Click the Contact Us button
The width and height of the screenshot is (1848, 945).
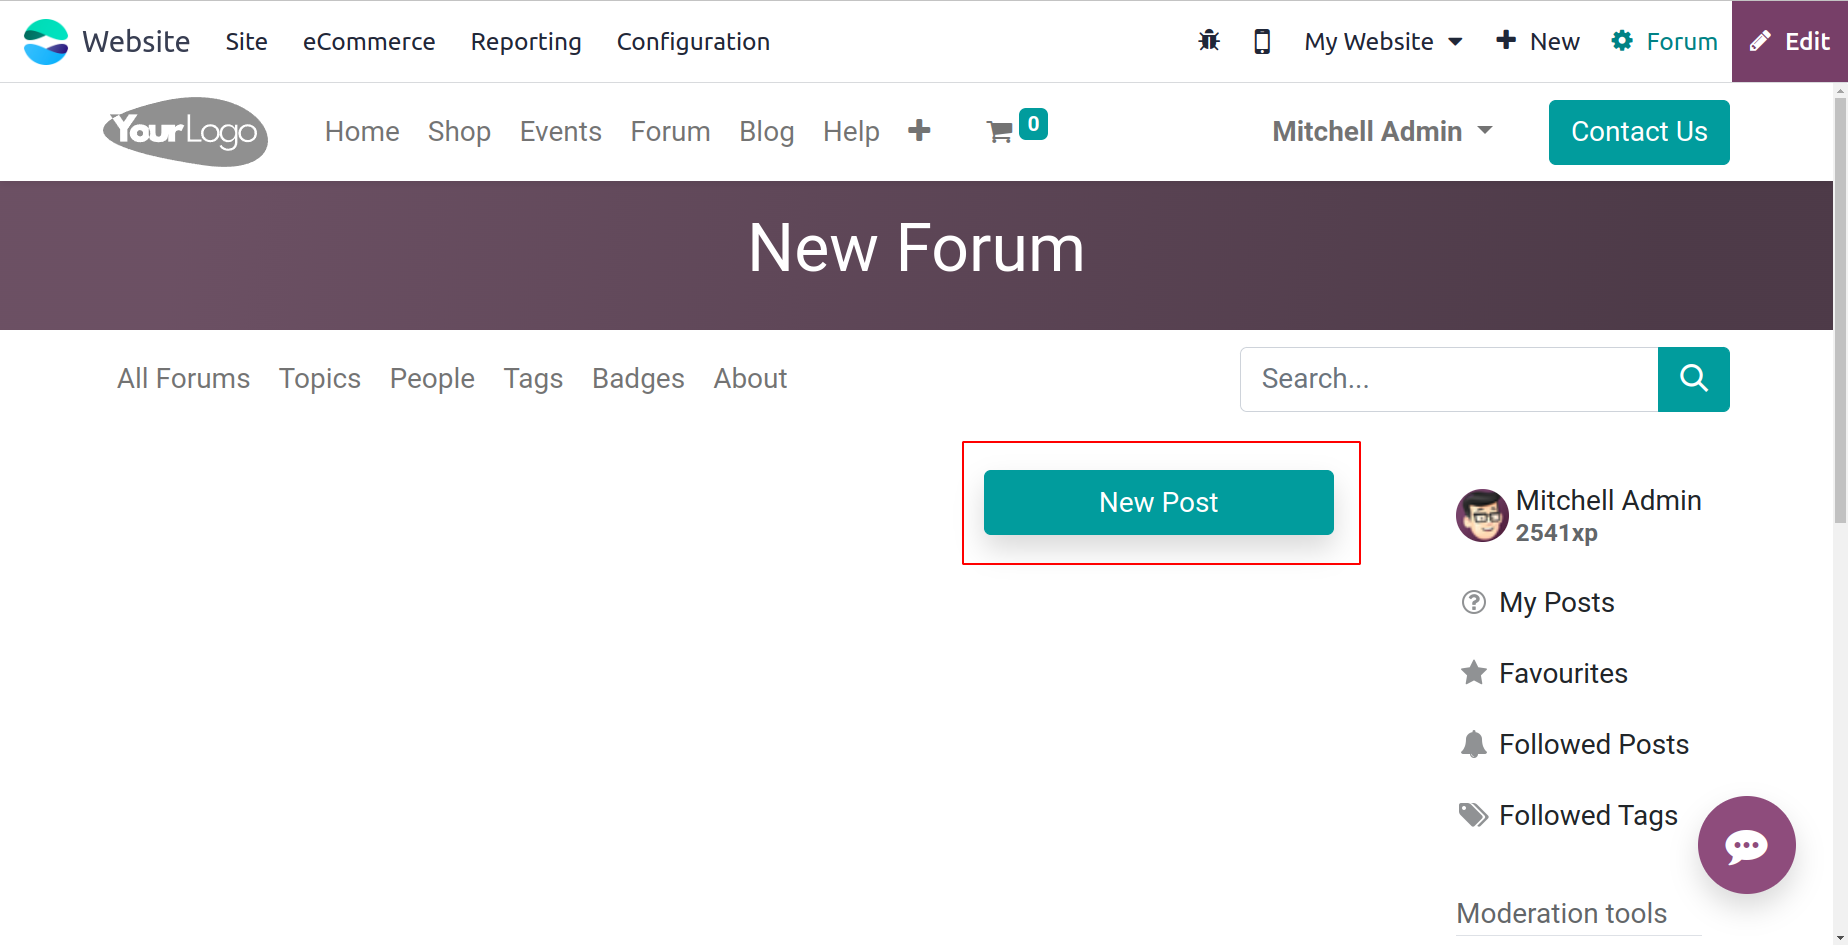tap(1639, 132)
